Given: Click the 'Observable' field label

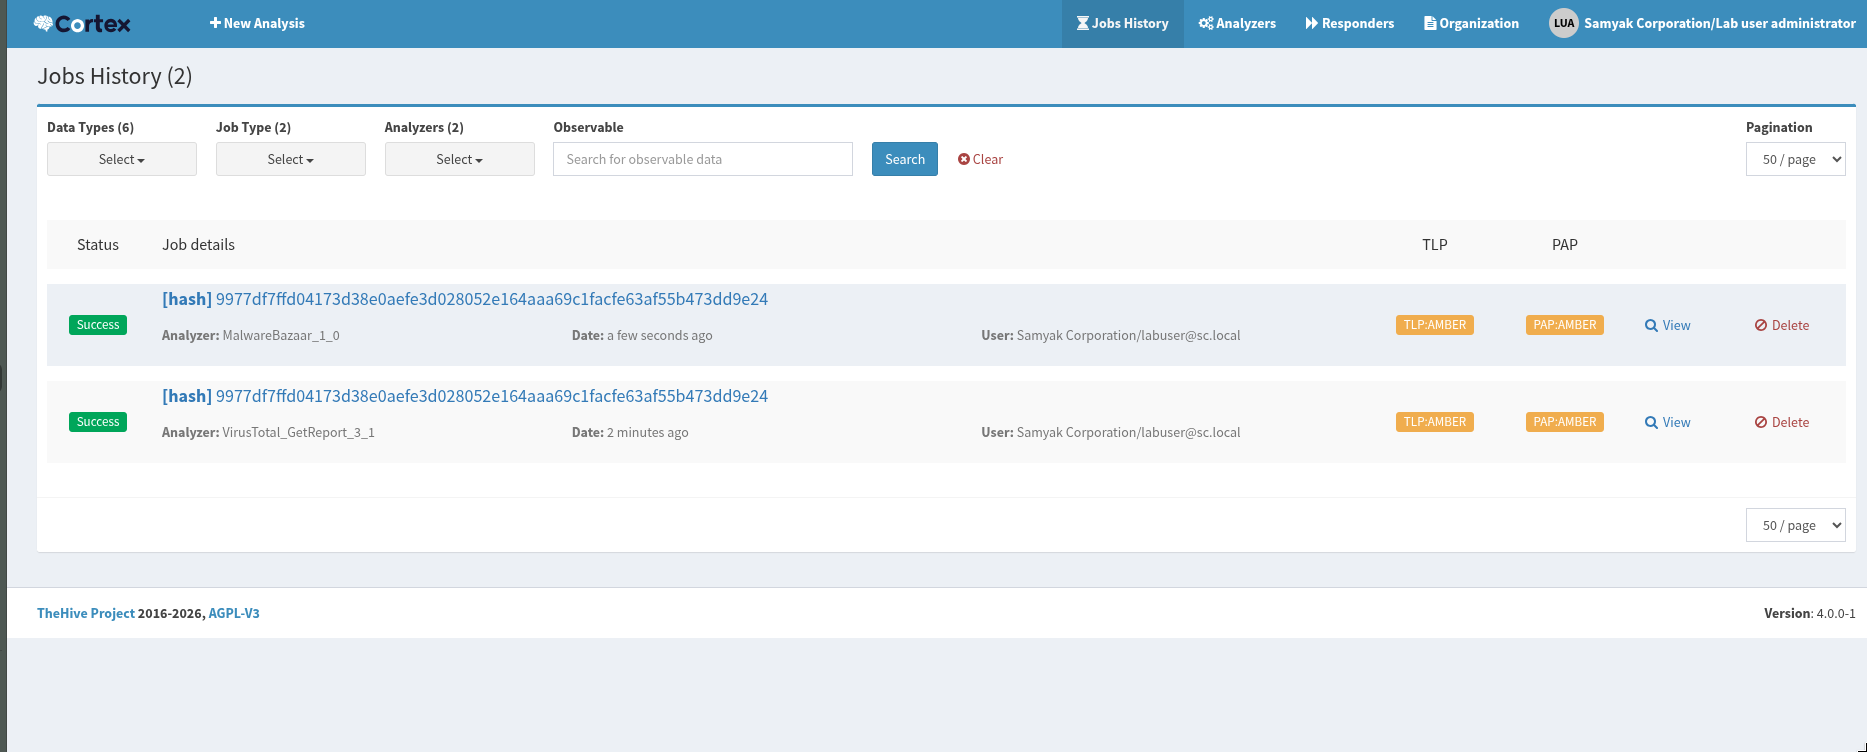Looking at the screenshot, I should pyautogui.click(x=588, y=127).
